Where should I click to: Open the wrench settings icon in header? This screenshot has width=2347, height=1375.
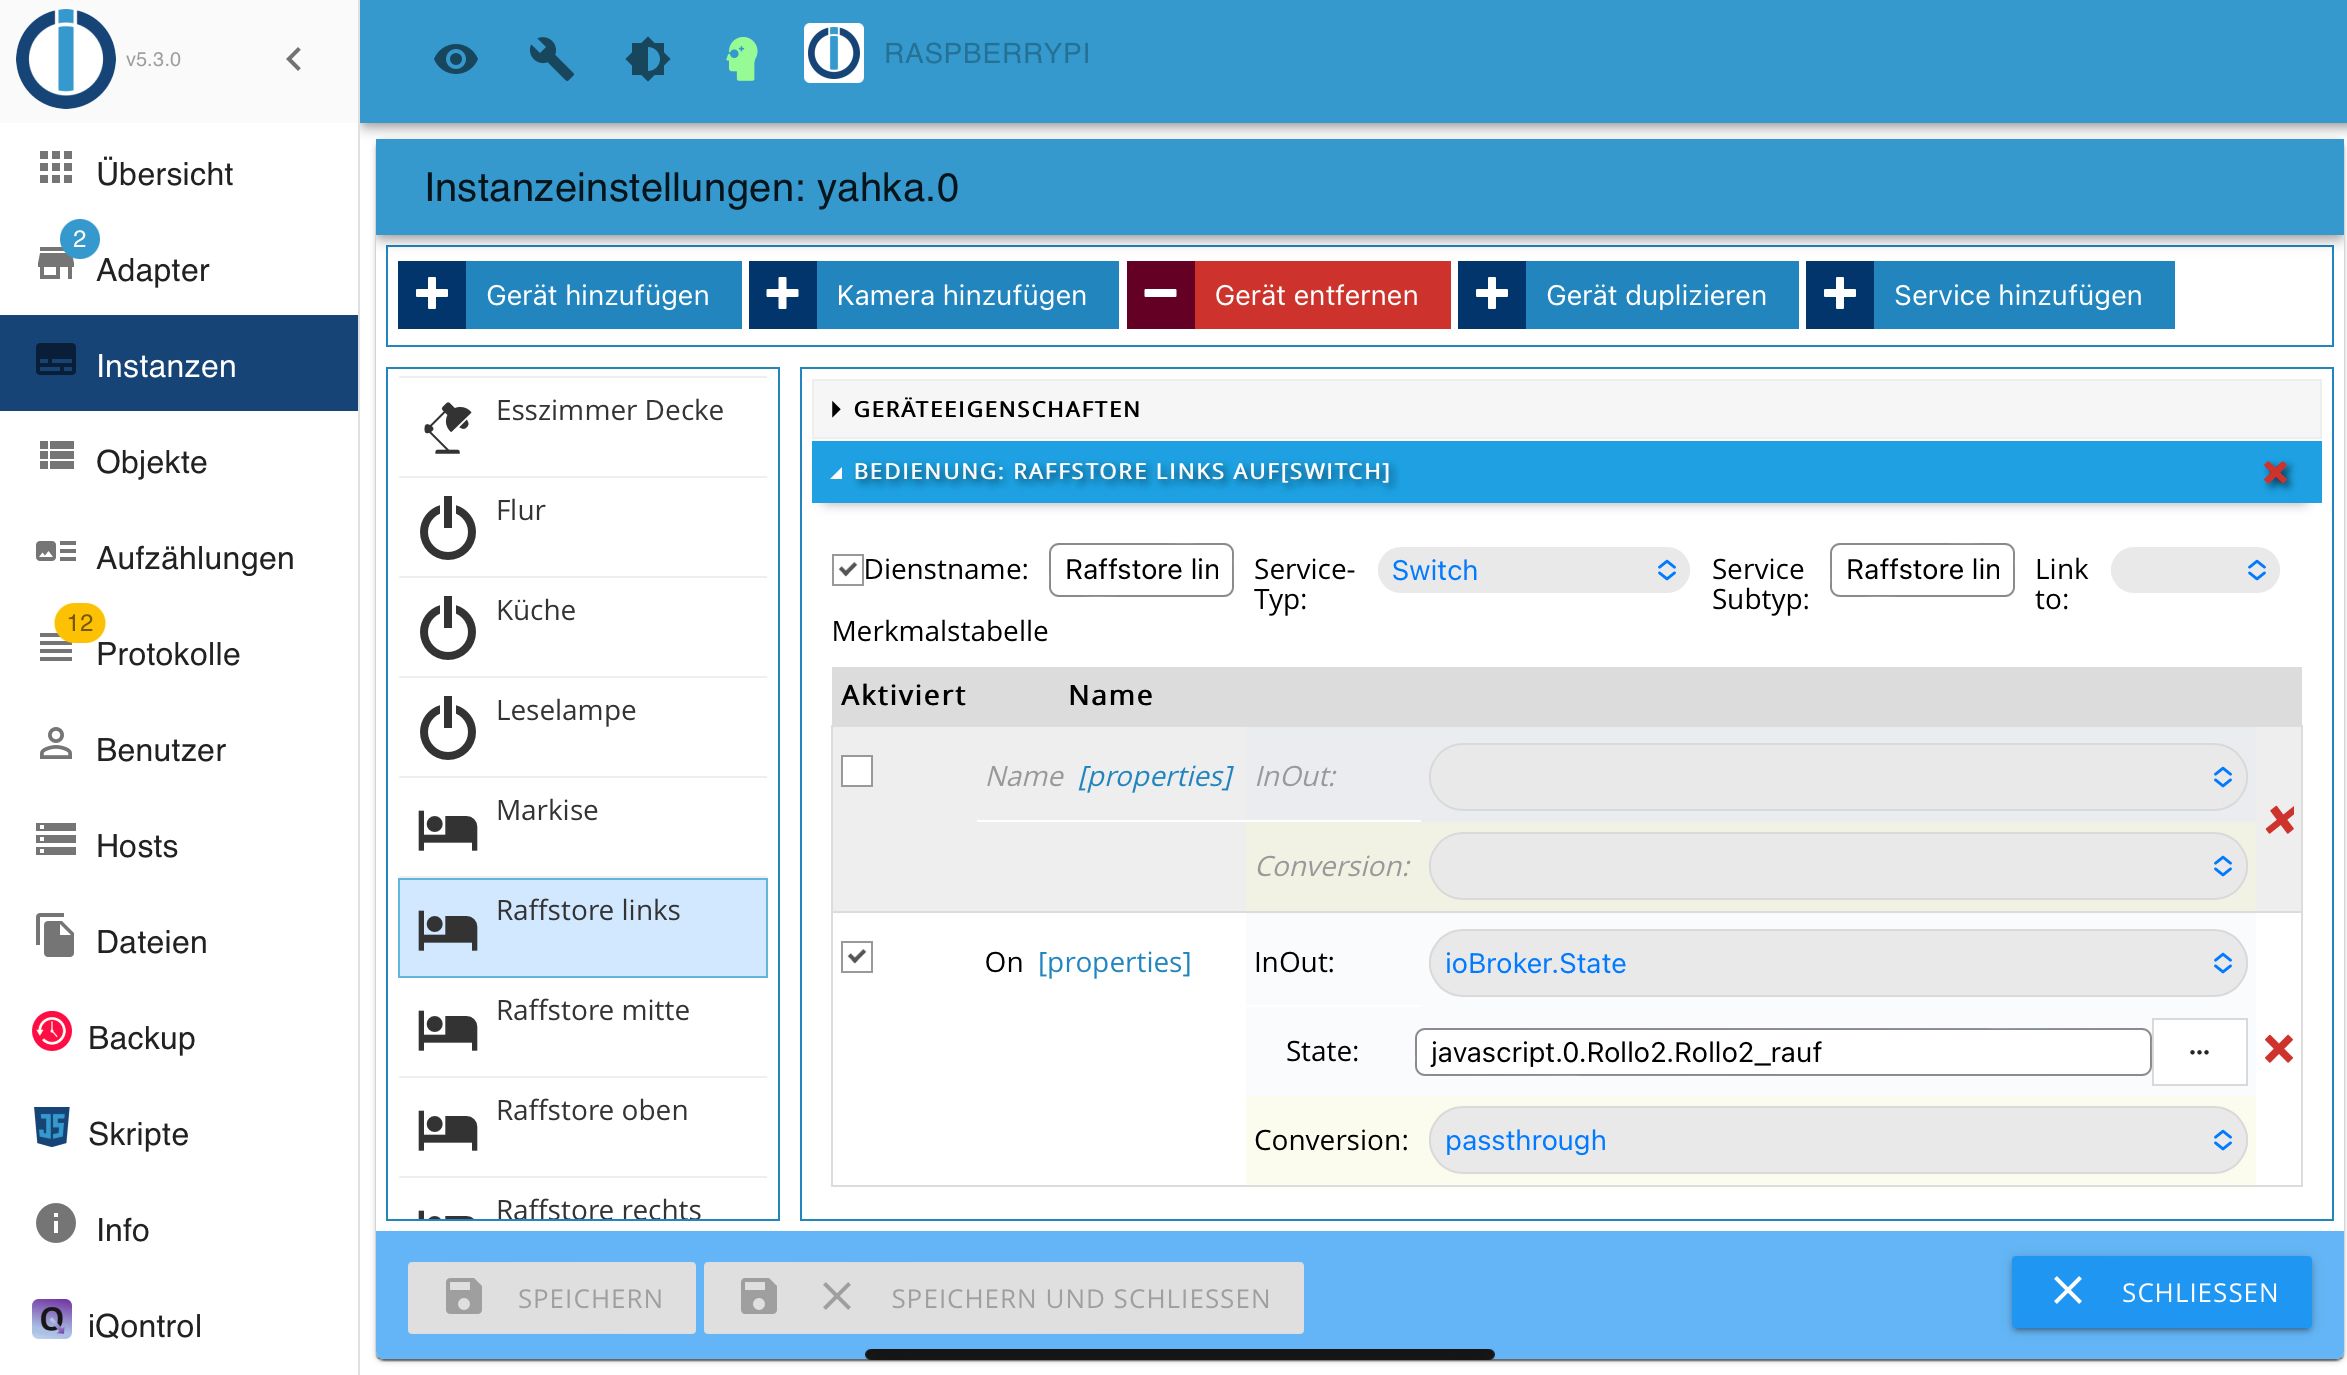coord(551,59)
